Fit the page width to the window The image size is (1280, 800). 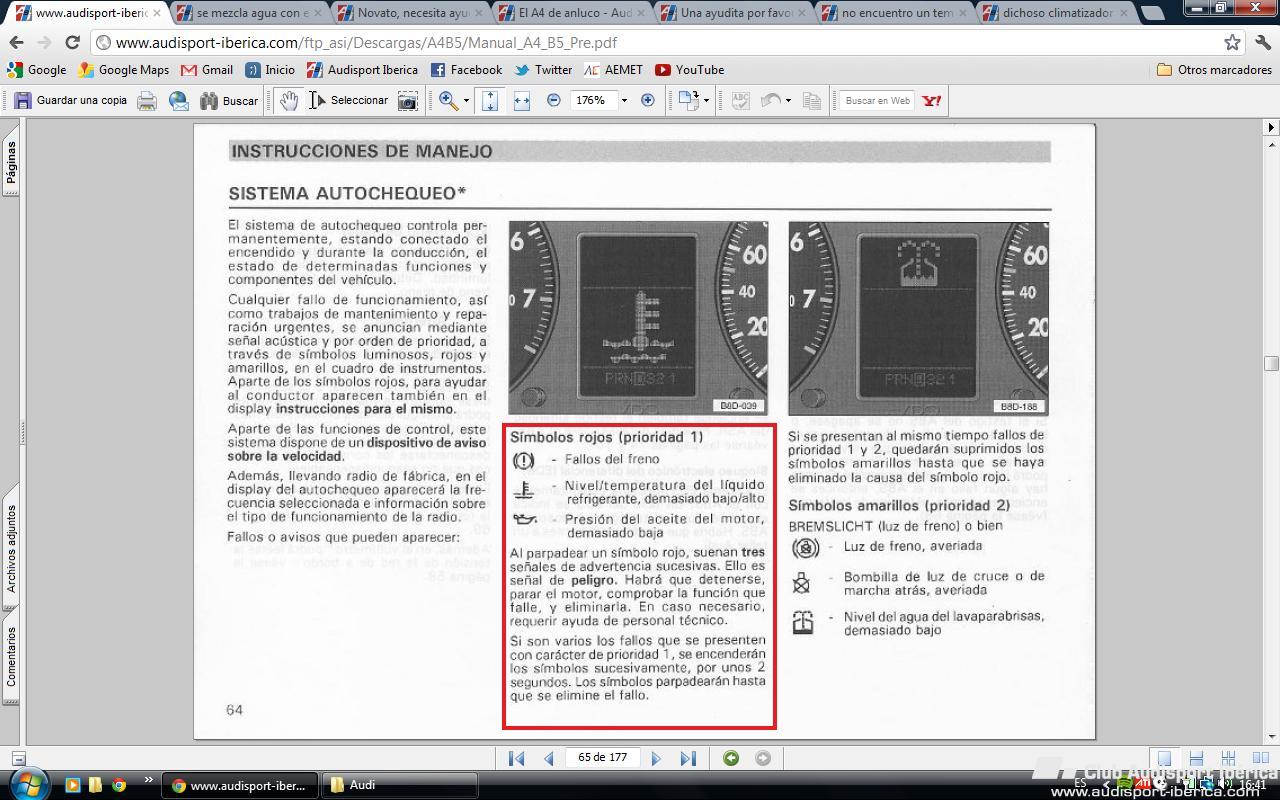coord(521,100)
